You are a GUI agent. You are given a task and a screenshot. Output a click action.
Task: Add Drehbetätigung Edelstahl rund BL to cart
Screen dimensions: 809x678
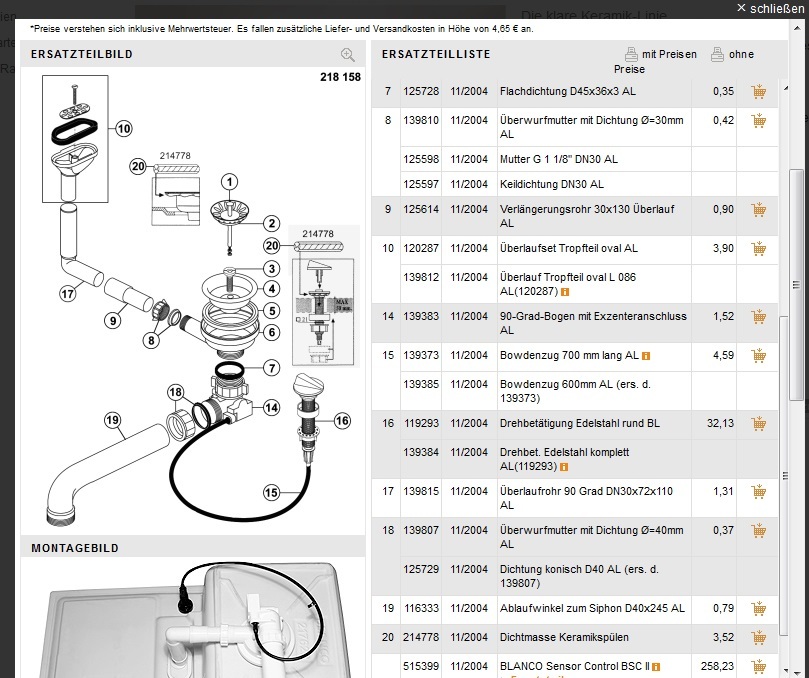click(758, 424)
